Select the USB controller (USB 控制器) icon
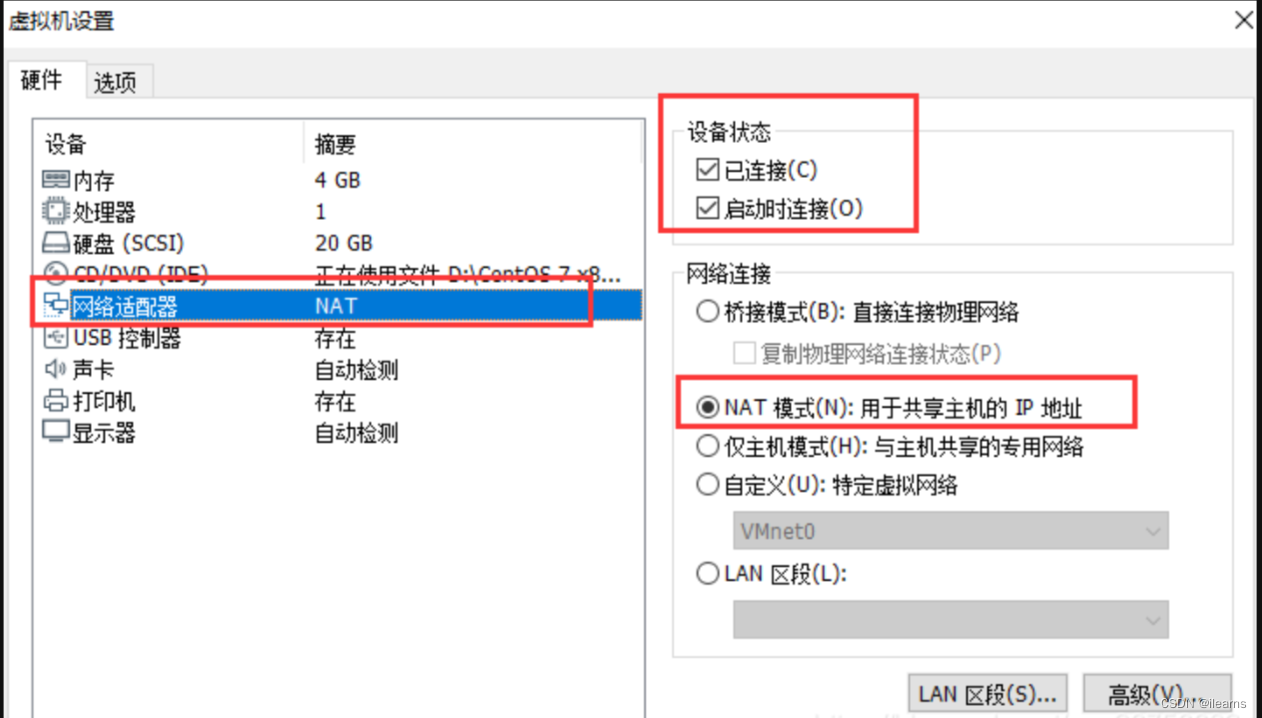The image size is (1262, 718). pyautogui.click(x=56, y=338)
